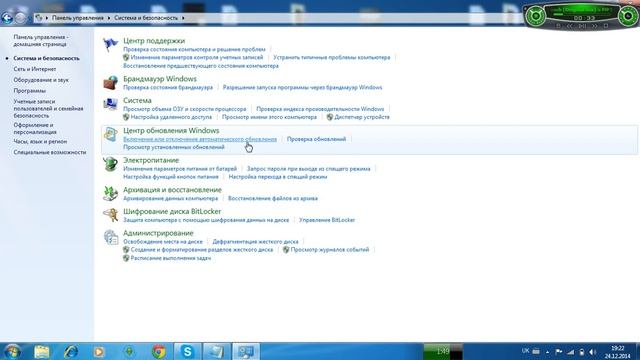Show hidden tray icons arrow

(547, 352)
